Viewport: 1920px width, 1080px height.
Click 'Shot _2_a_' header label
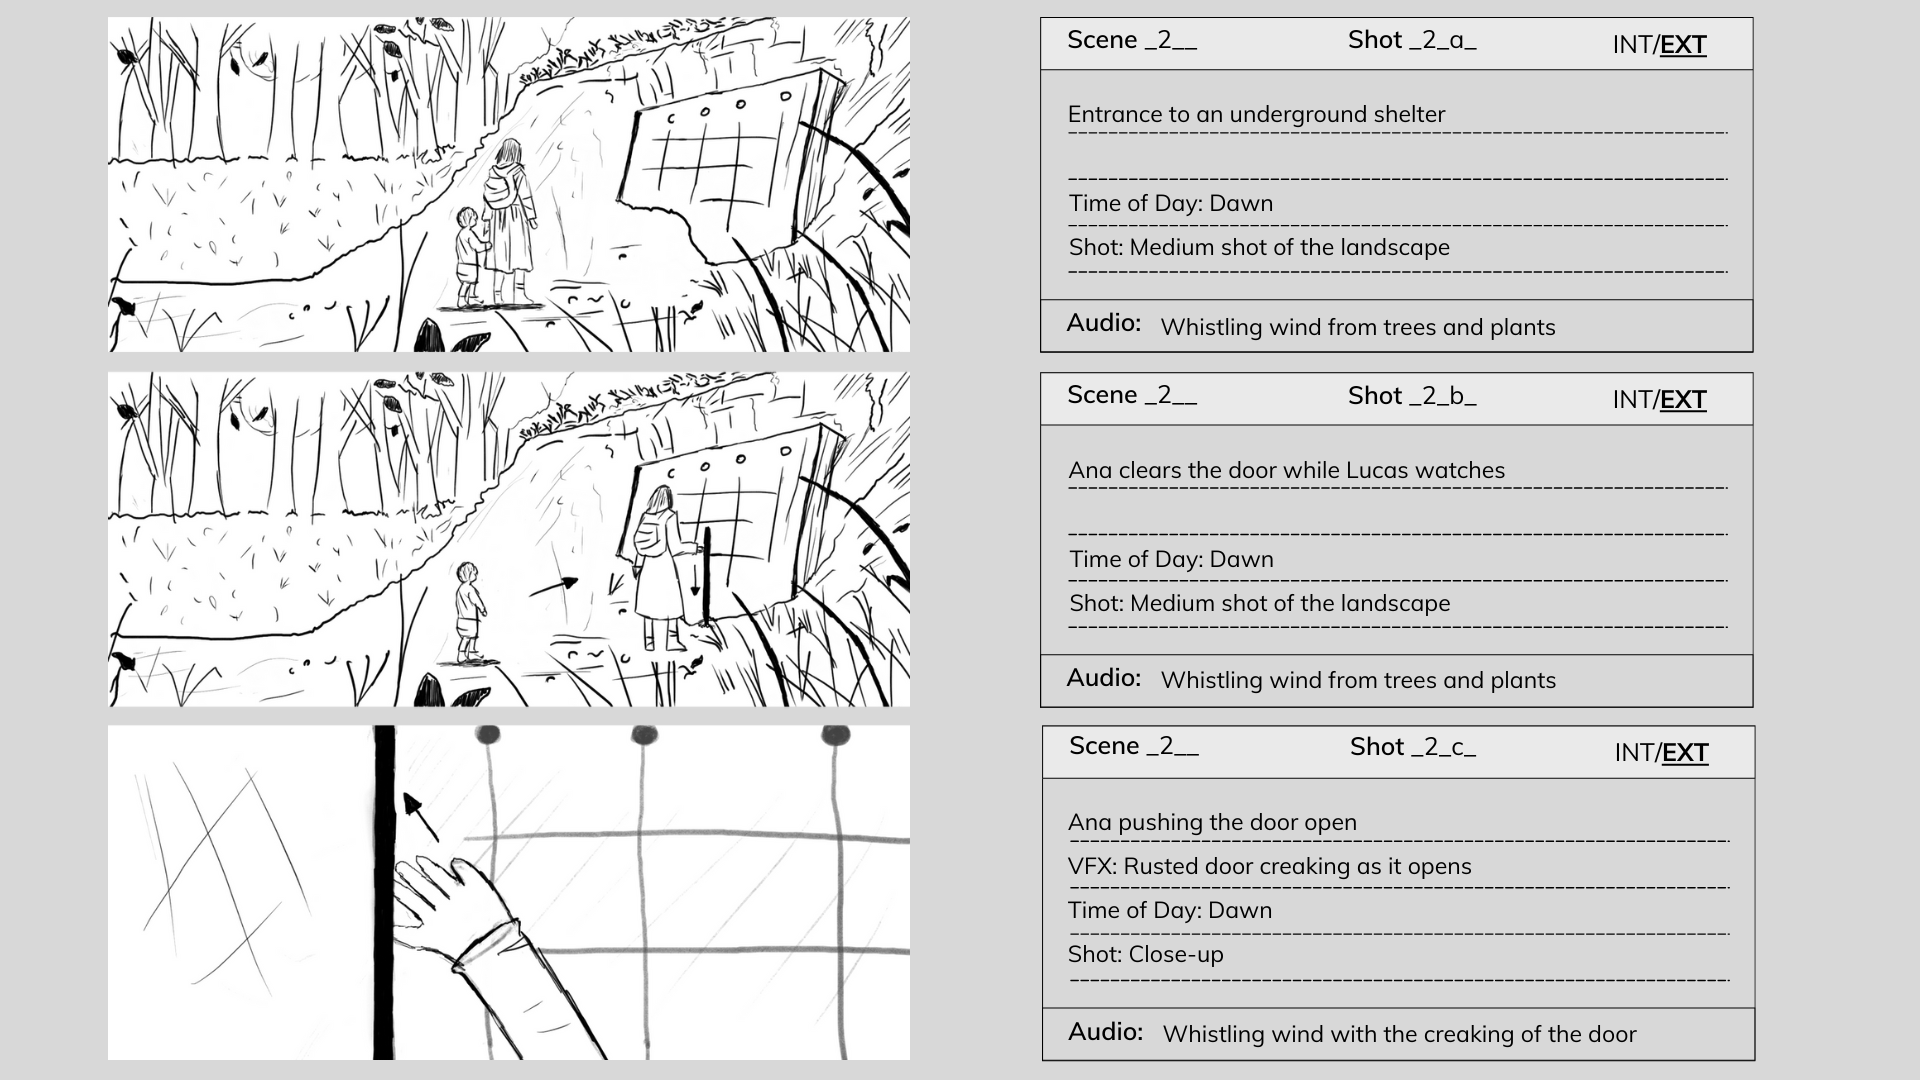(x=1412, y=40)
